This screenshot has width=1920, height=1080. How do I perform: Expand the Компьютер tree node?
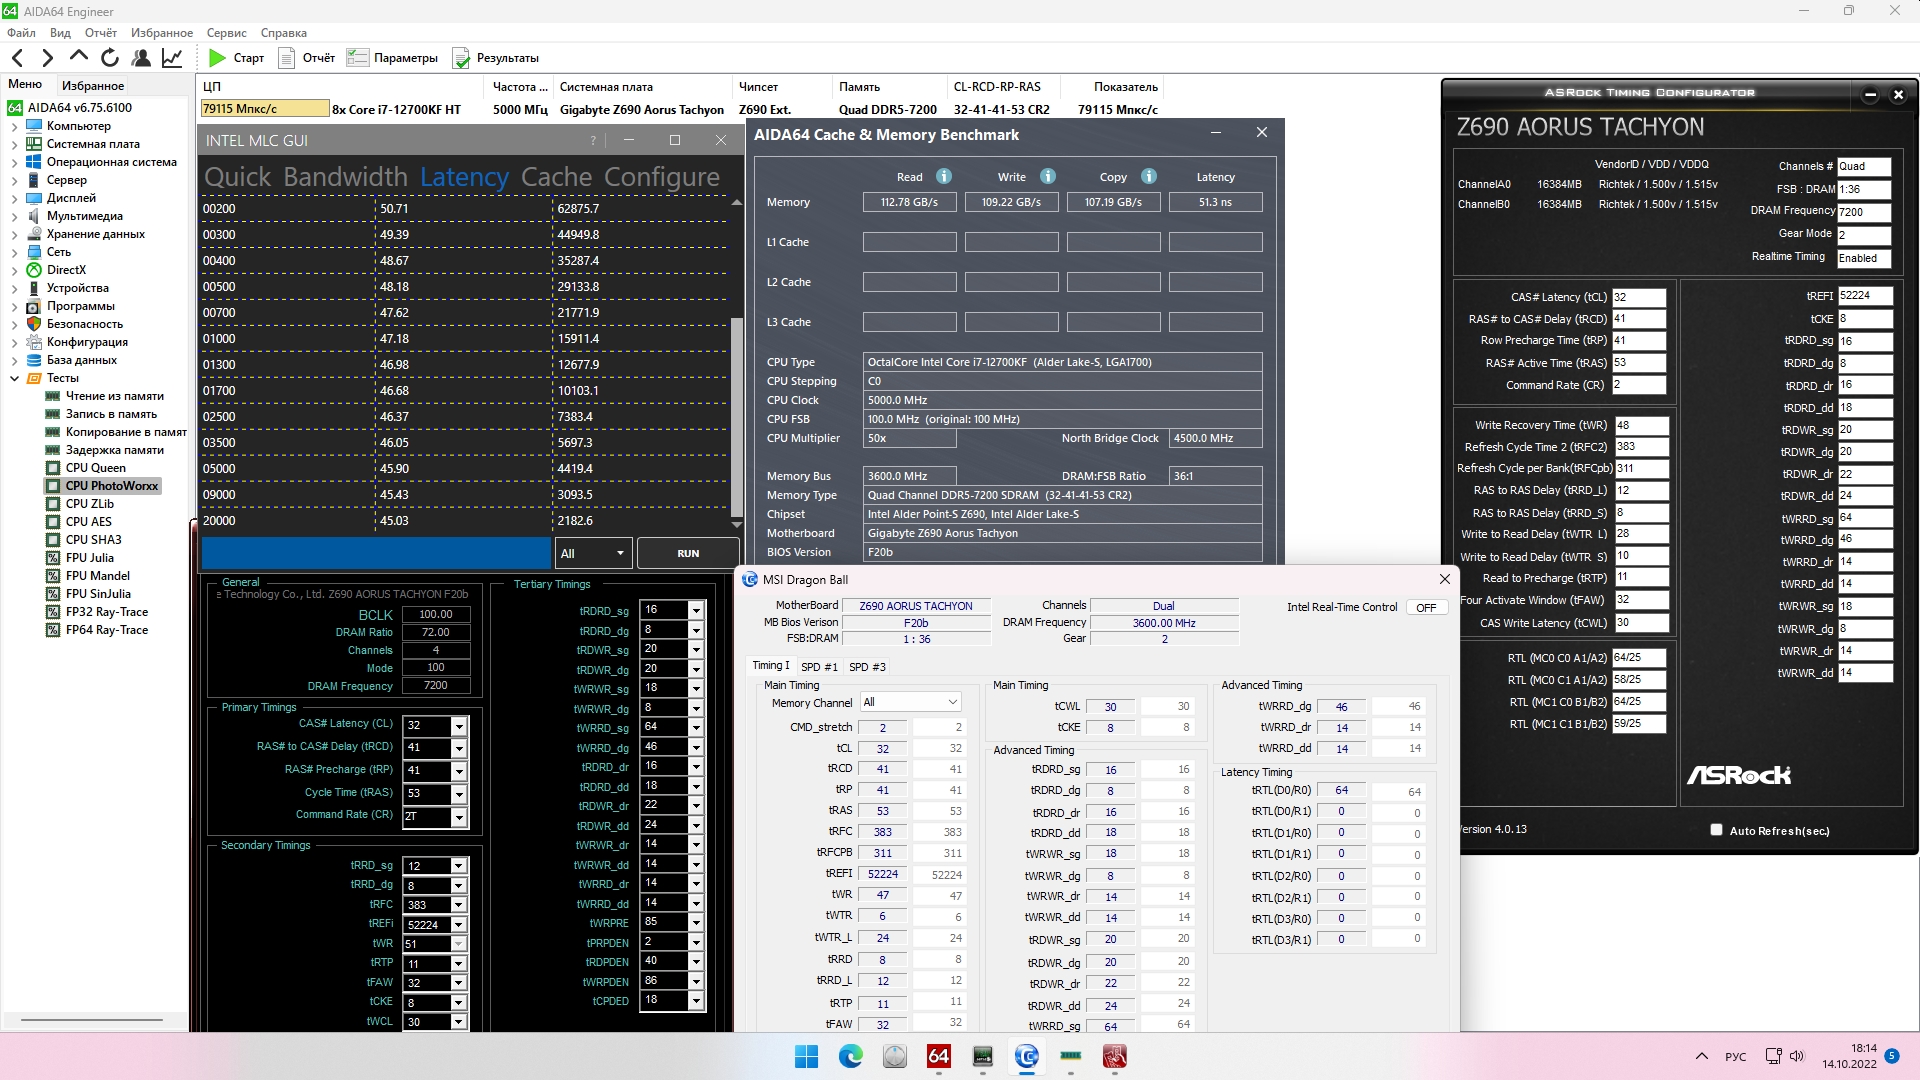[14, 127]
